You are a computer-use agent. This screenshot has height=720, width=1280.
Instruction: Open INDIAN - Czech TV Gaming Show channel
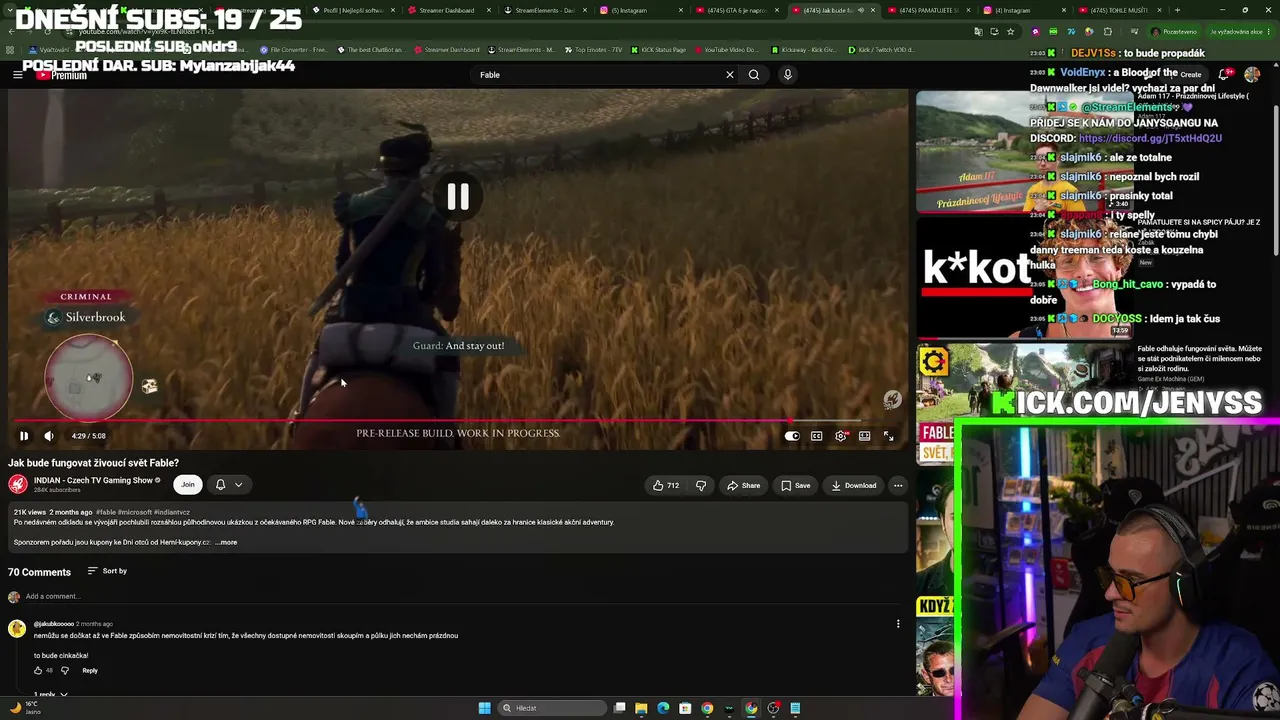pyautogui.click(x=93, y=481)
